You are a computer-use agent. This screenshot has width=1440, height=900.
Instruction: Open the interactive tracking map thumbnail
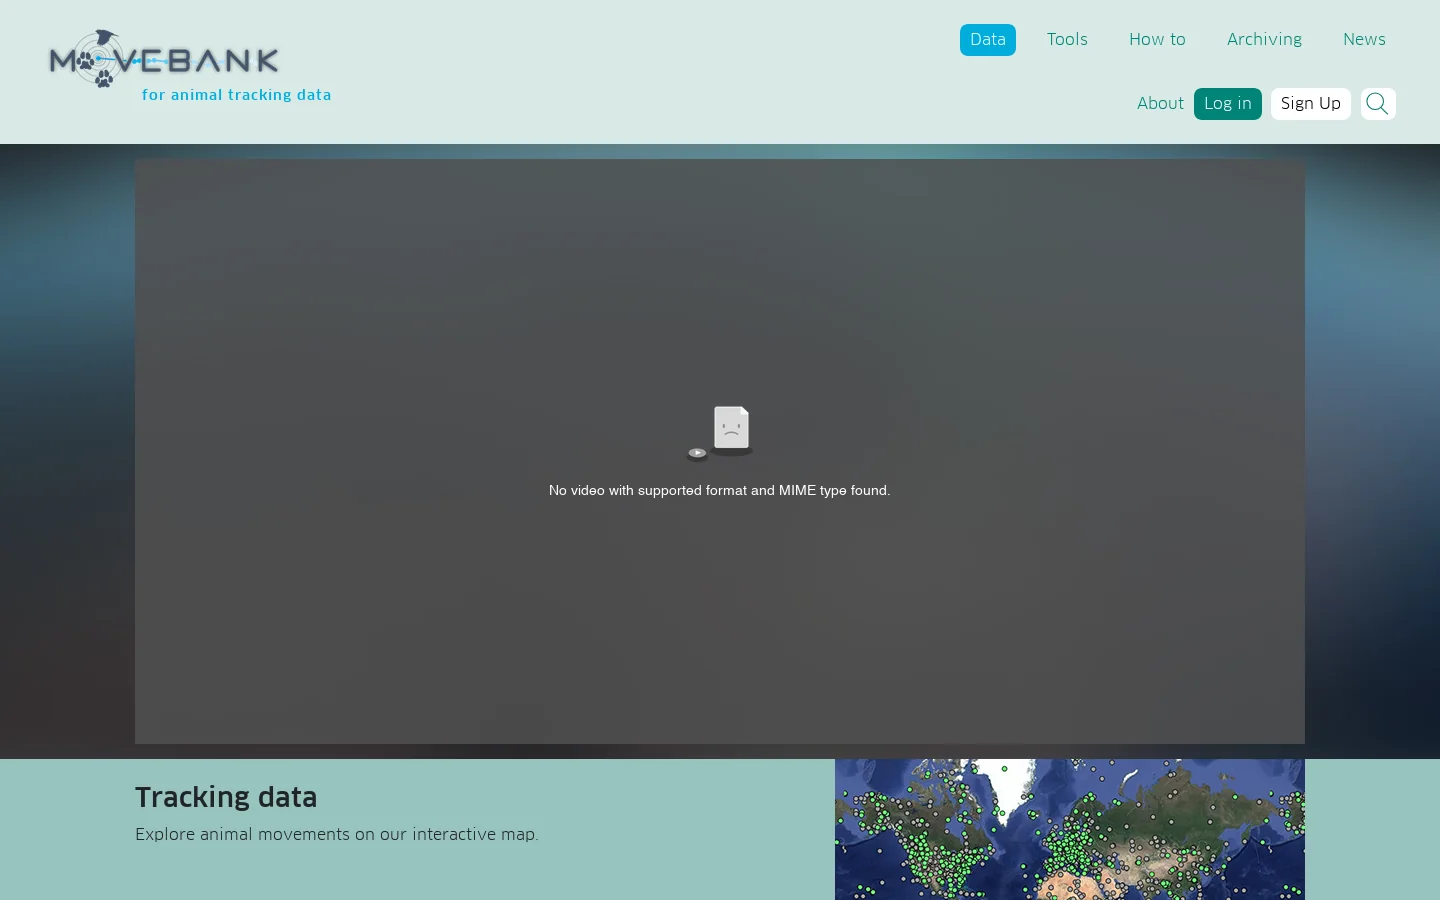[x=1070, y=829]
